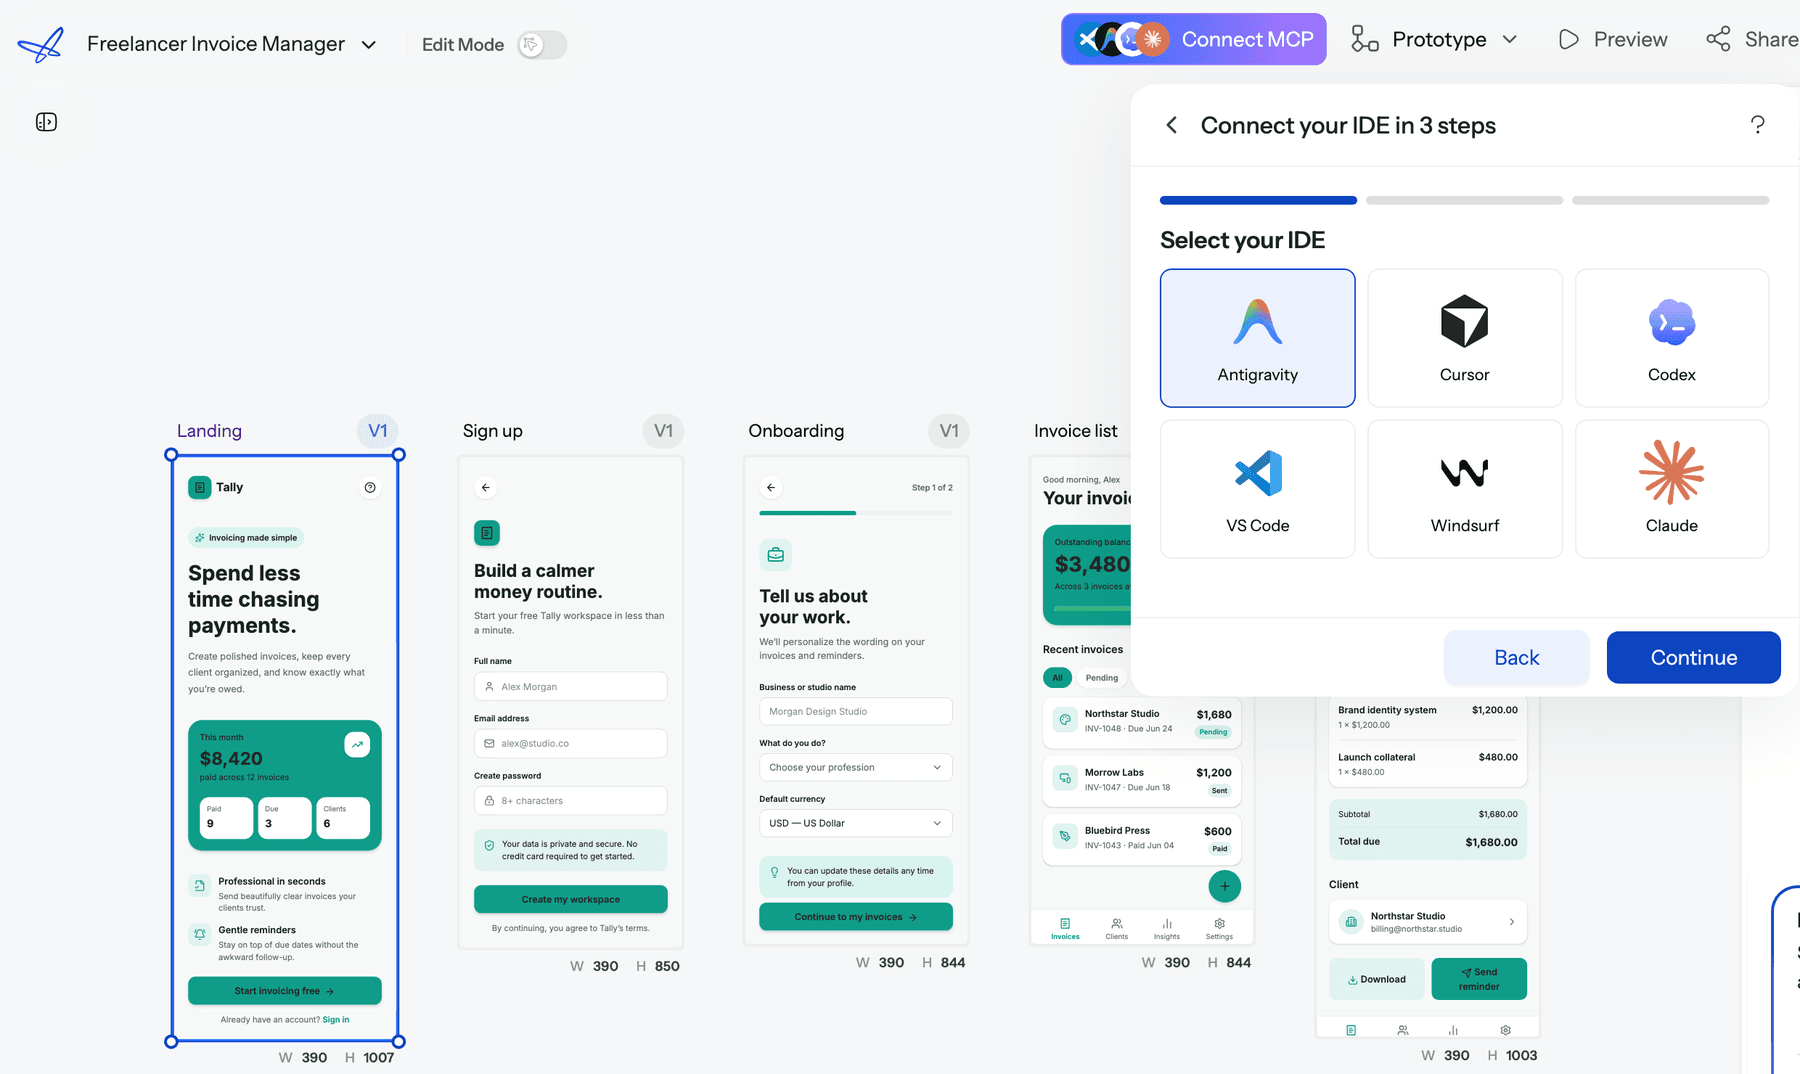
Task: Open the Freelancer Invoice Manager project dropdown
Action: (x=231, y=44)
